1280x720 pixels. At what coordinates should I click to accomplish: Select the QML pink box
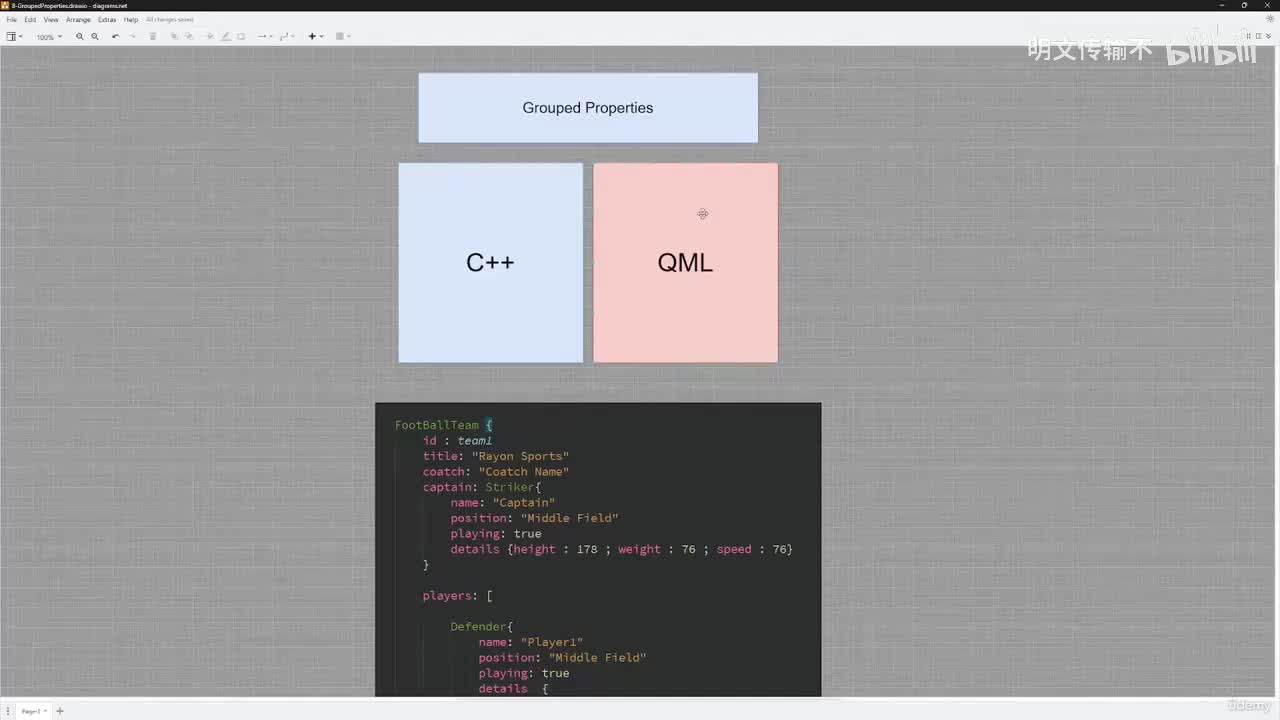click(686, 263)
